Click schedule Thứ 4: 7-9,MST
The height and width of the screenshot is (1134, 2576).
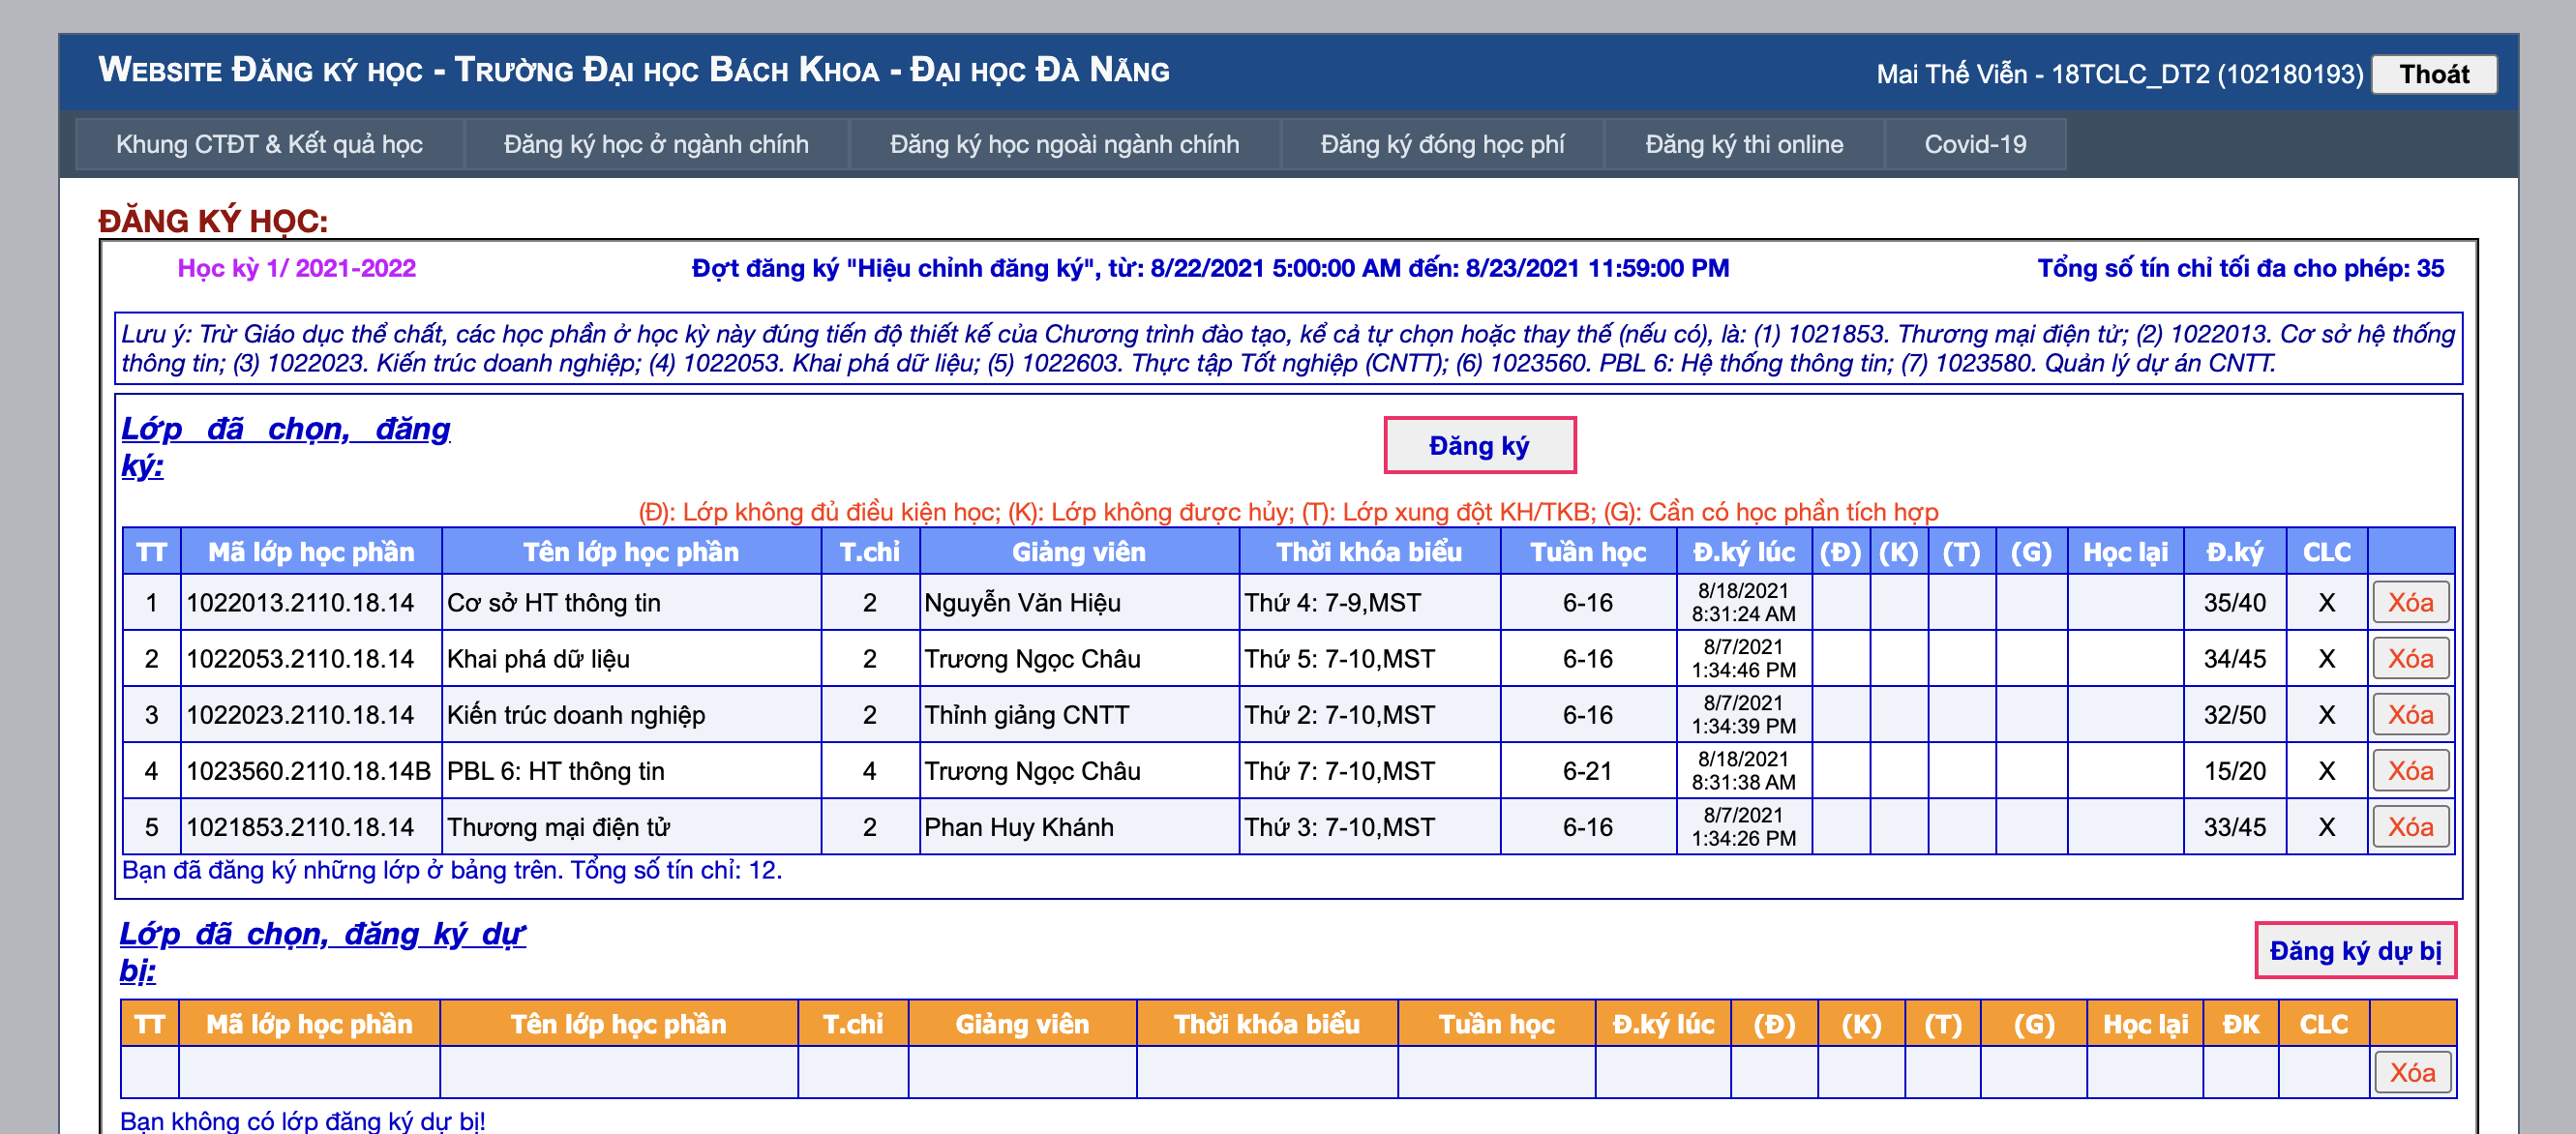coord(1332,603)
